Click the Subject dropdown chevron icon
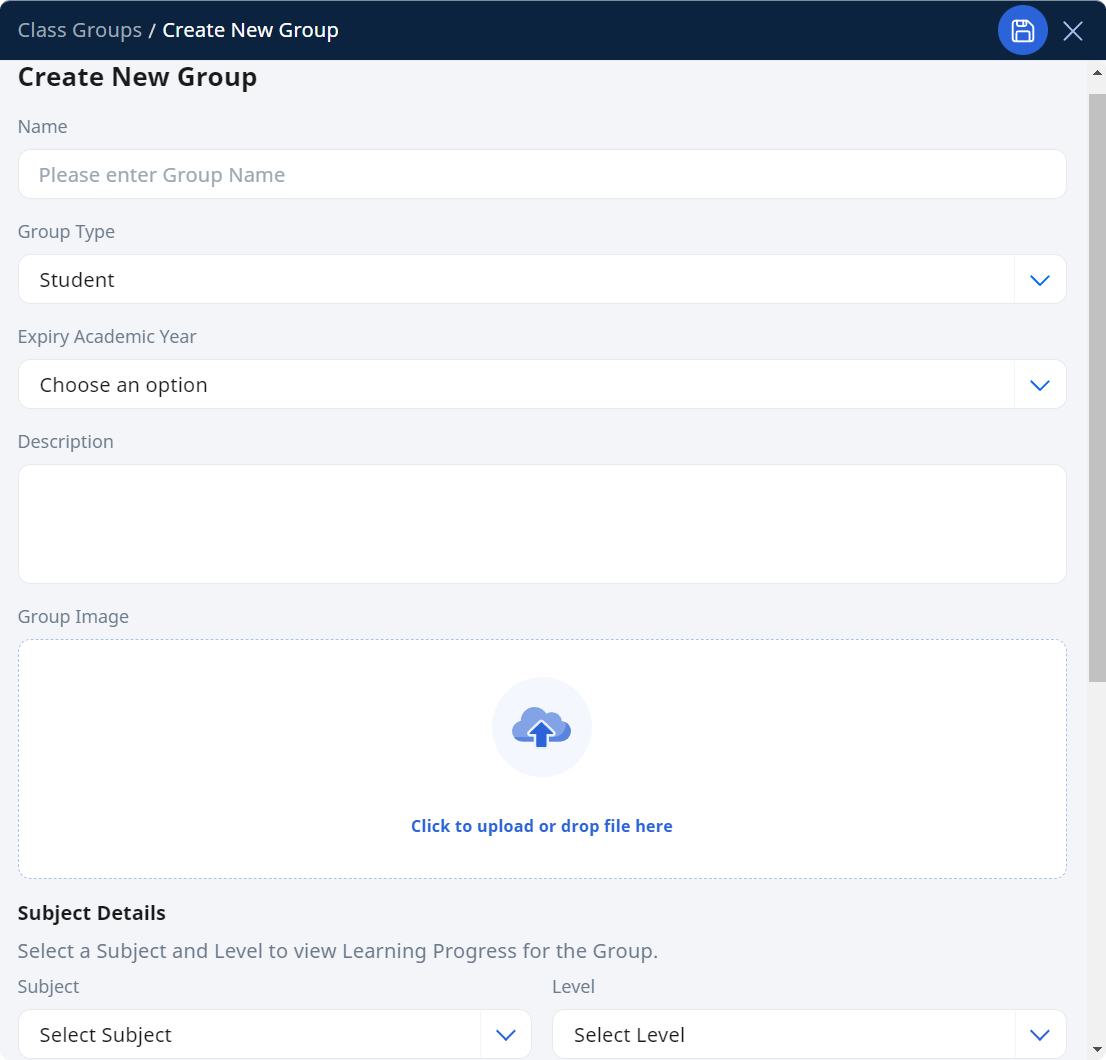Screen dimensions: 1106x1060 coord(506,1034)
